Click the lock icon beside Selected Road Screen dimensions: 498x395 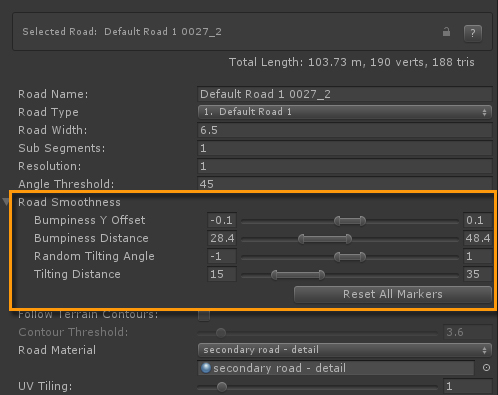[446, 32]
